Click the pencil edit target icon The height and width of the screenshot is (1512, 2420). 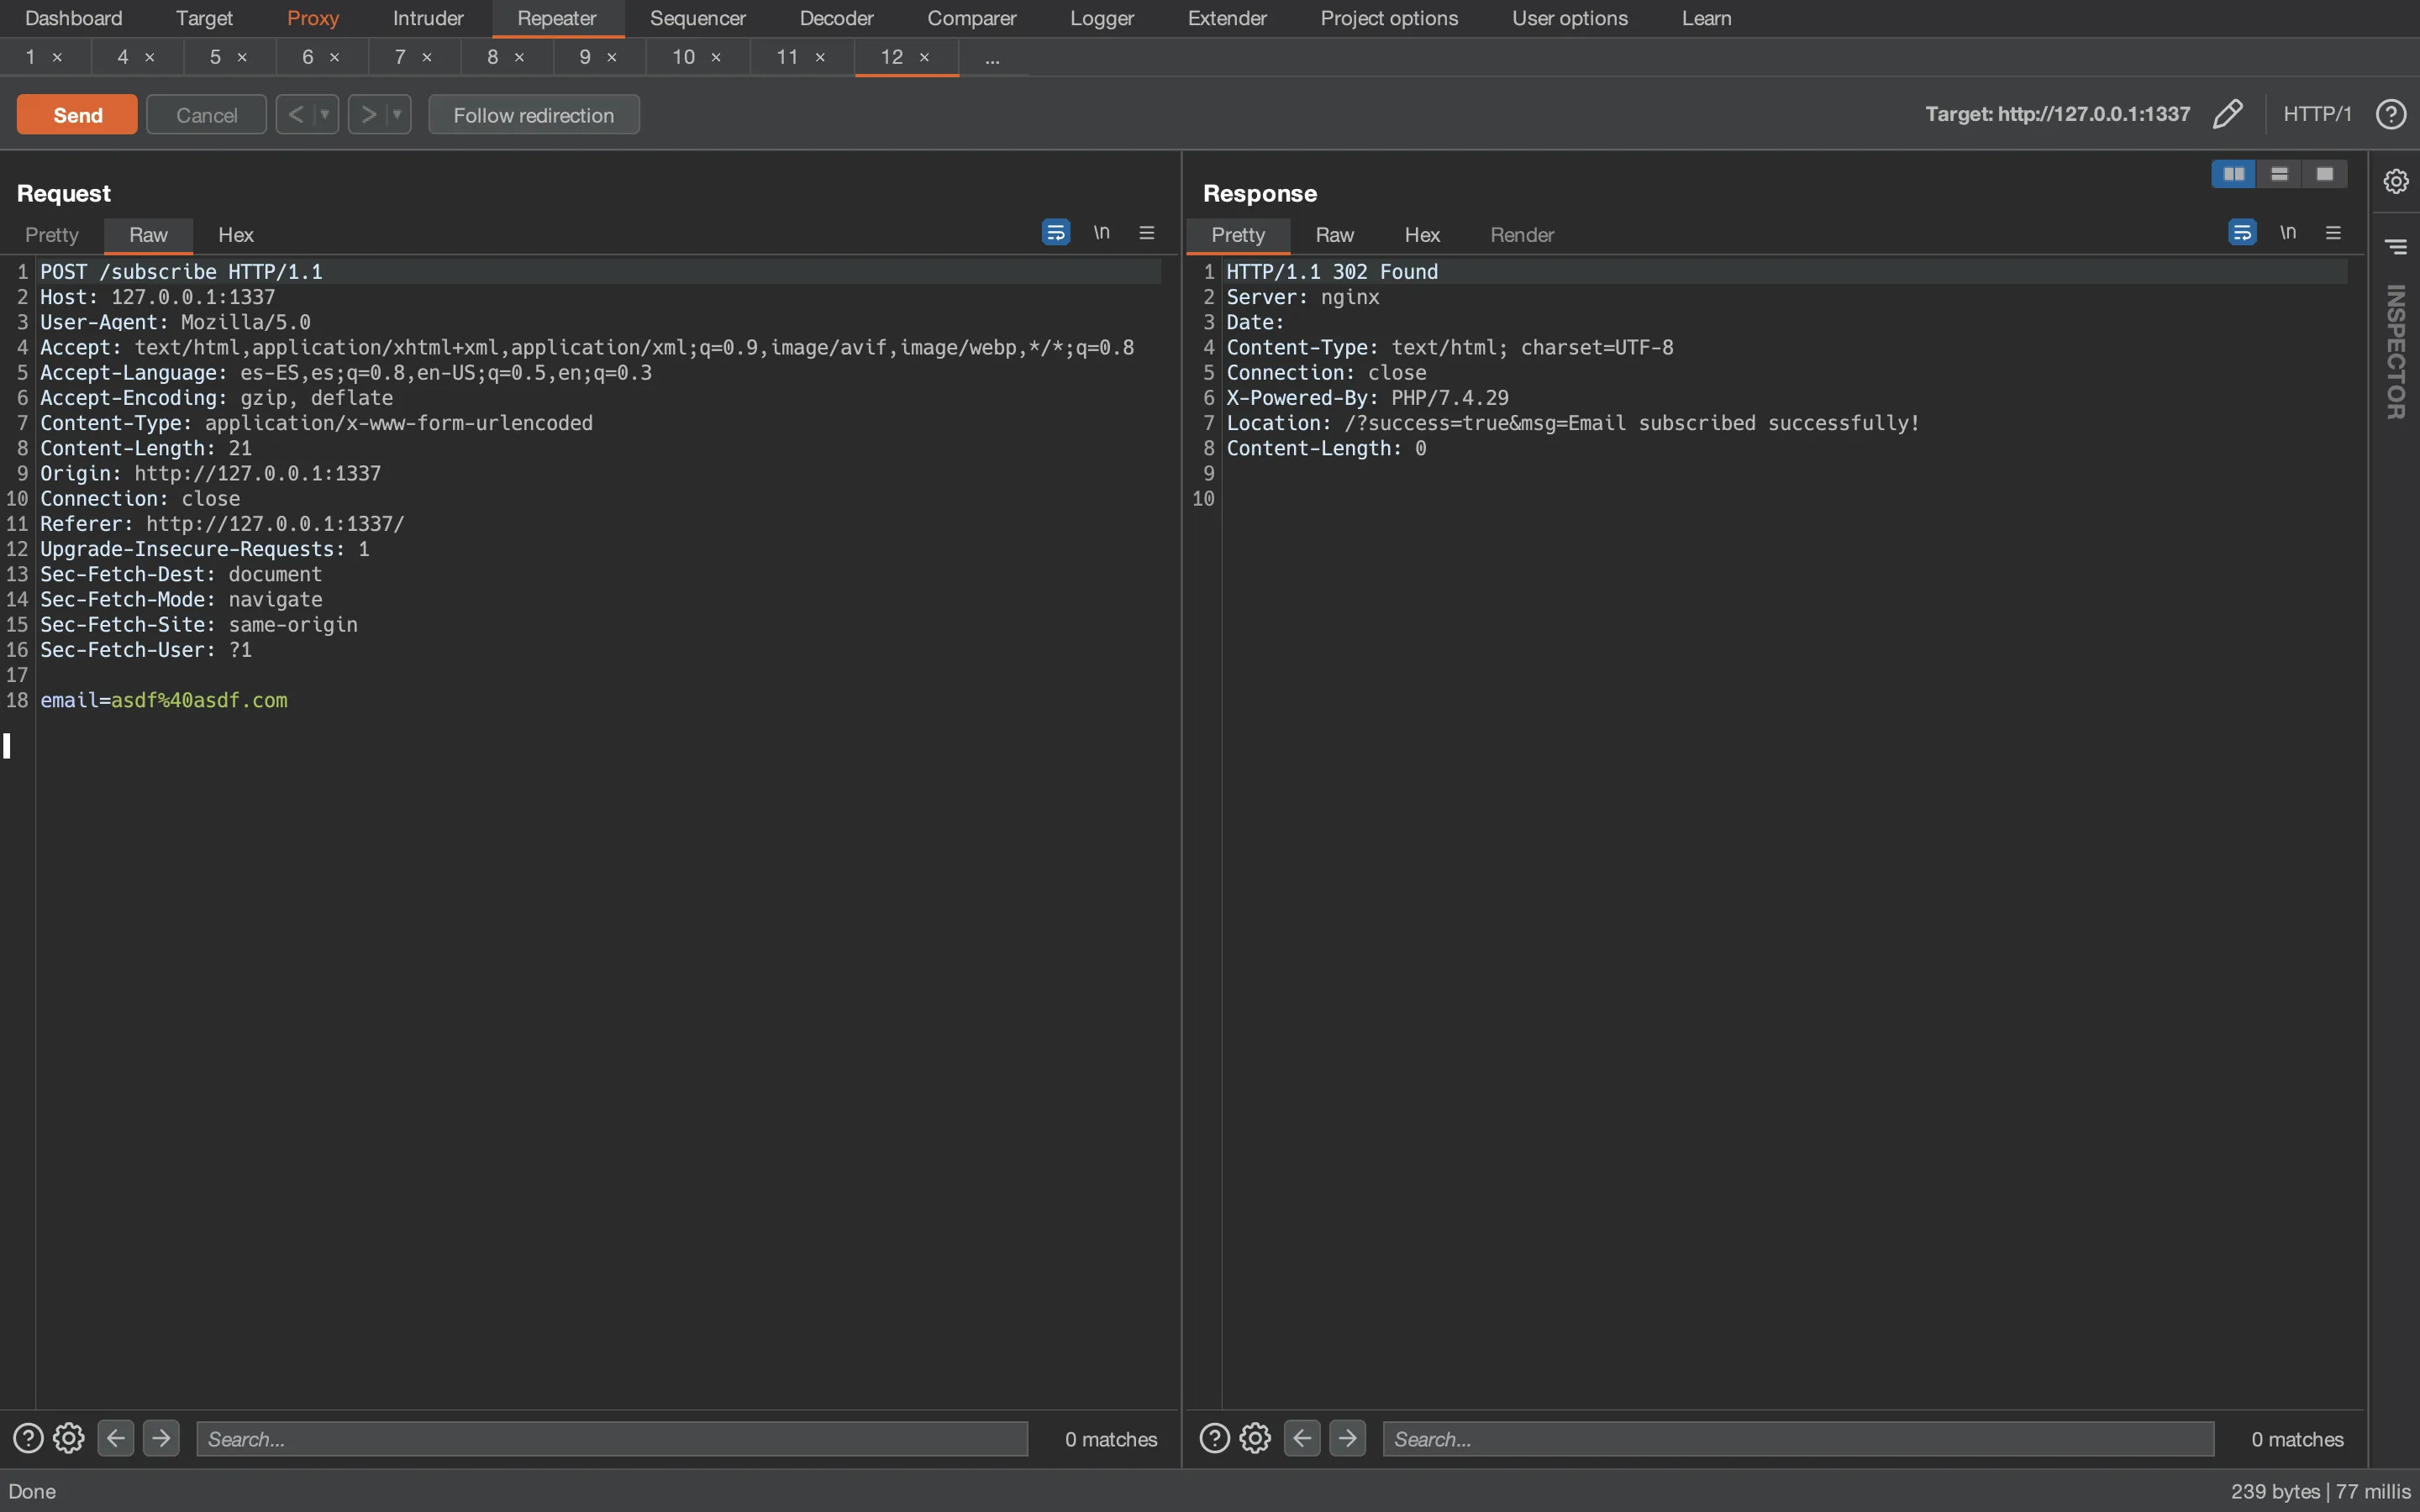point(2227,113)
